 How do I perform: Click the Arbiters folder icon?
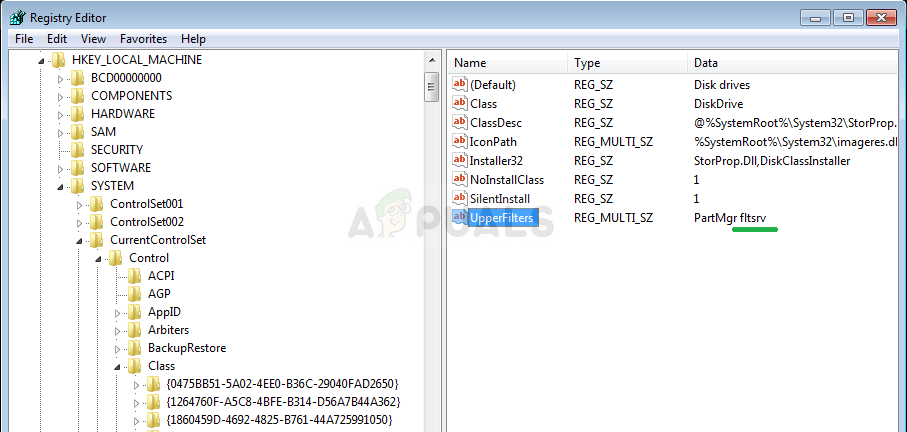pos(134,330)
